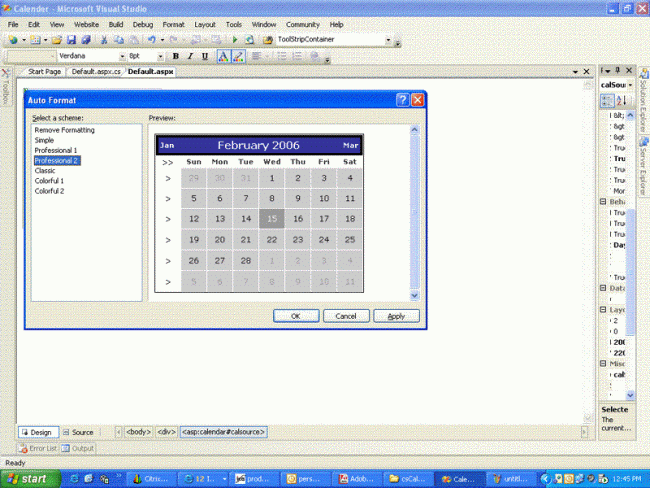The height and width of the screenshot is (488, 650).
Task: Open the undo history dropdown arrow
Action: coord(162,40)
